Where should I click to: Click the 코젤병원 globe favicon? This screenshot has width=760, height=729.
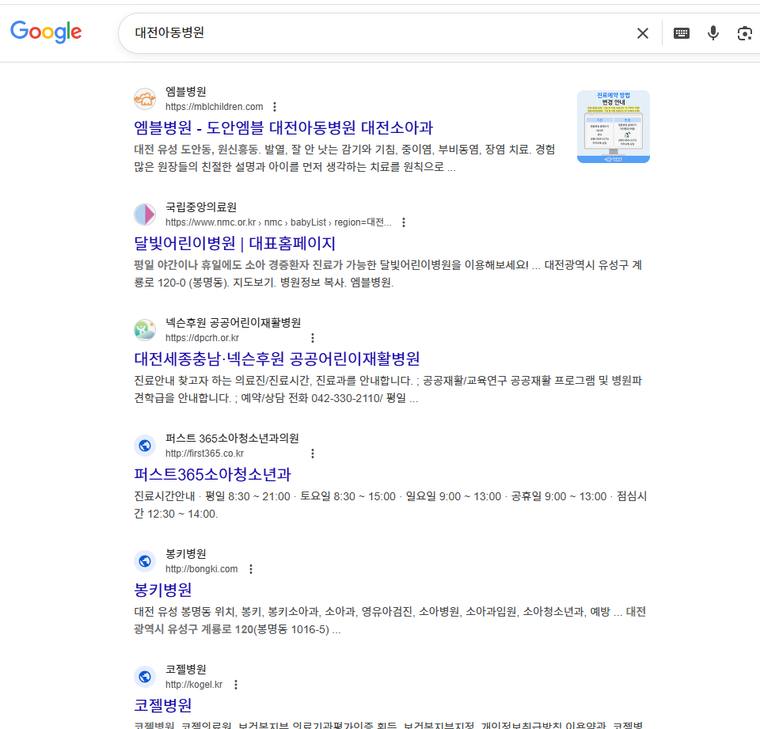pyautogui.click(x=145, y=677)
